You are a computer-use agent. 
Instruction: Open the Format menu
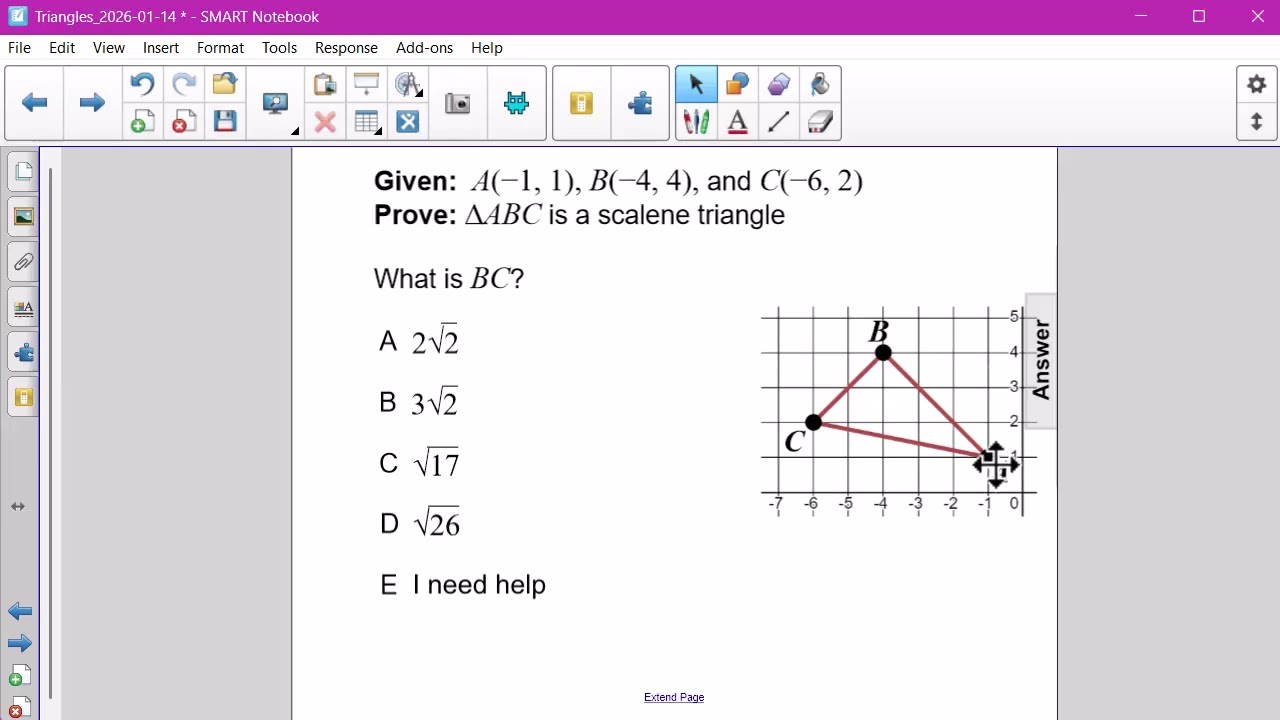(x=220, y=48)
